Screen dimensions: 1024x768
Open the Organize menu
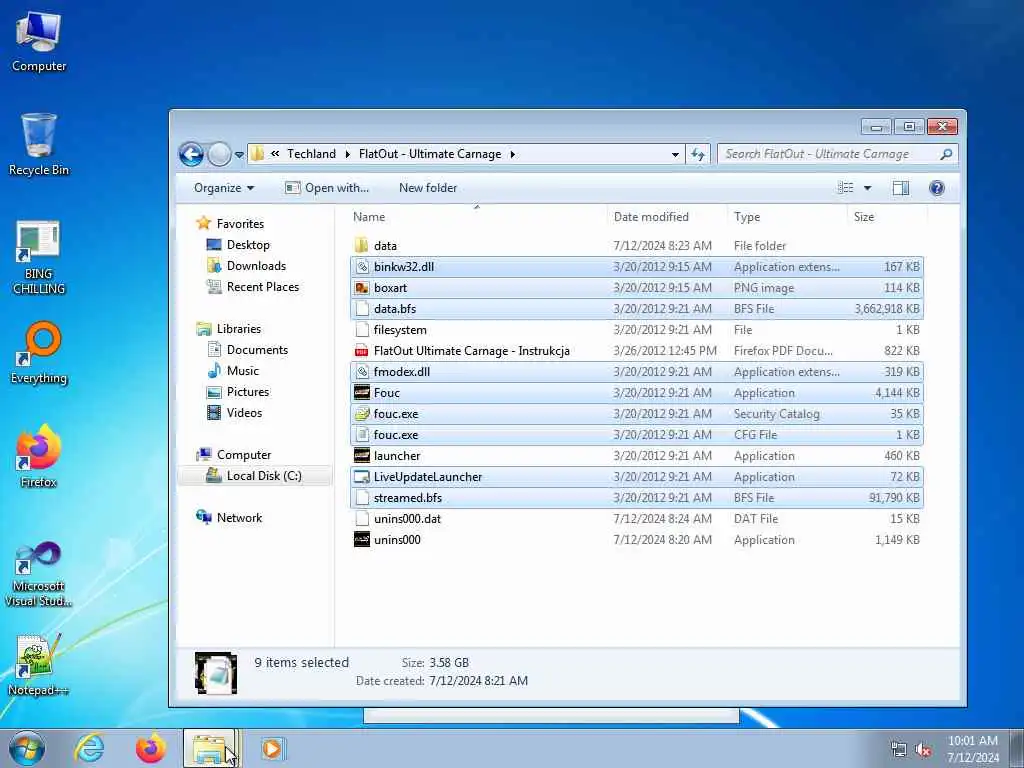223,188
